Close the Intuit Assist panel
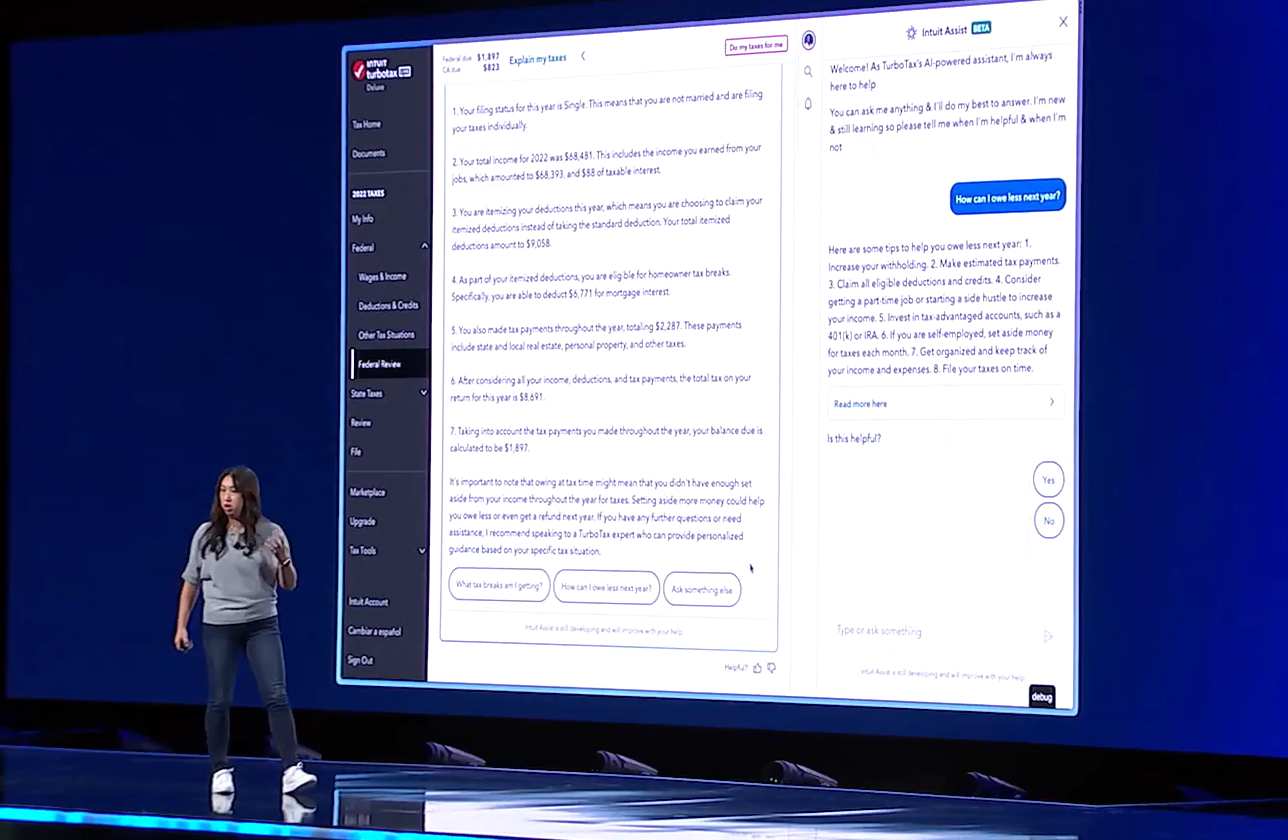Viewport: 1288px width, 840px height. pyautogui.click(x=1063, y=22)
